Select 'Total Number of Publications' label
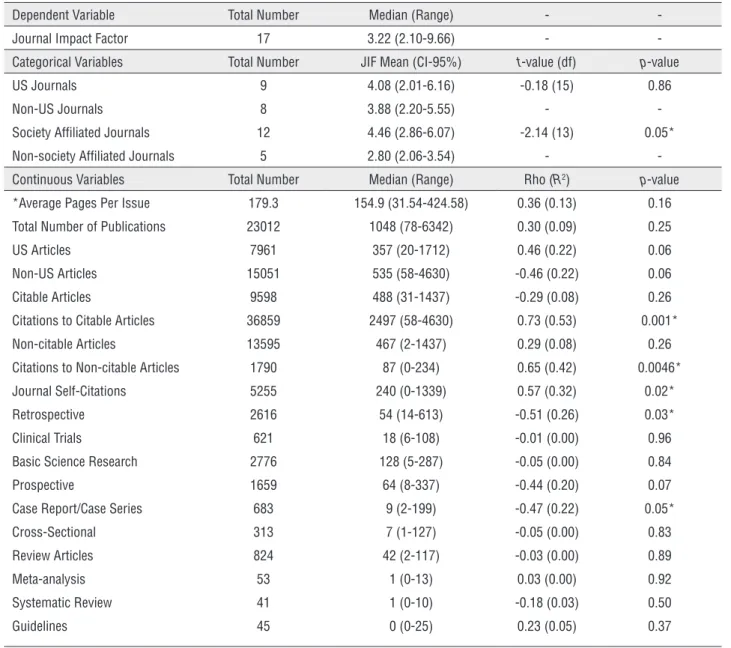731x648 pixels. [89, 227]
